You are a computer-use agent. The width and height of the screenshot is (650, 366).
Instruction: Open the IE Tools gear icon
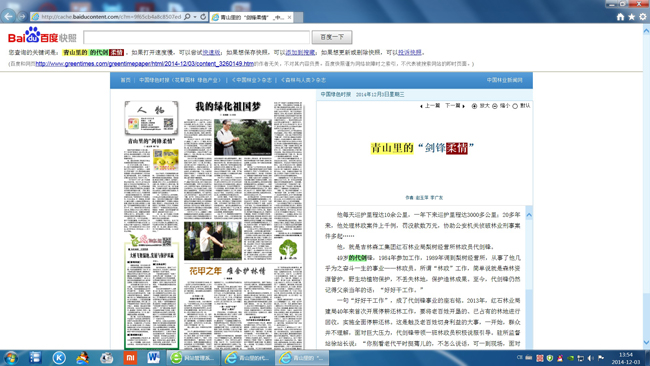click(643, 17)
